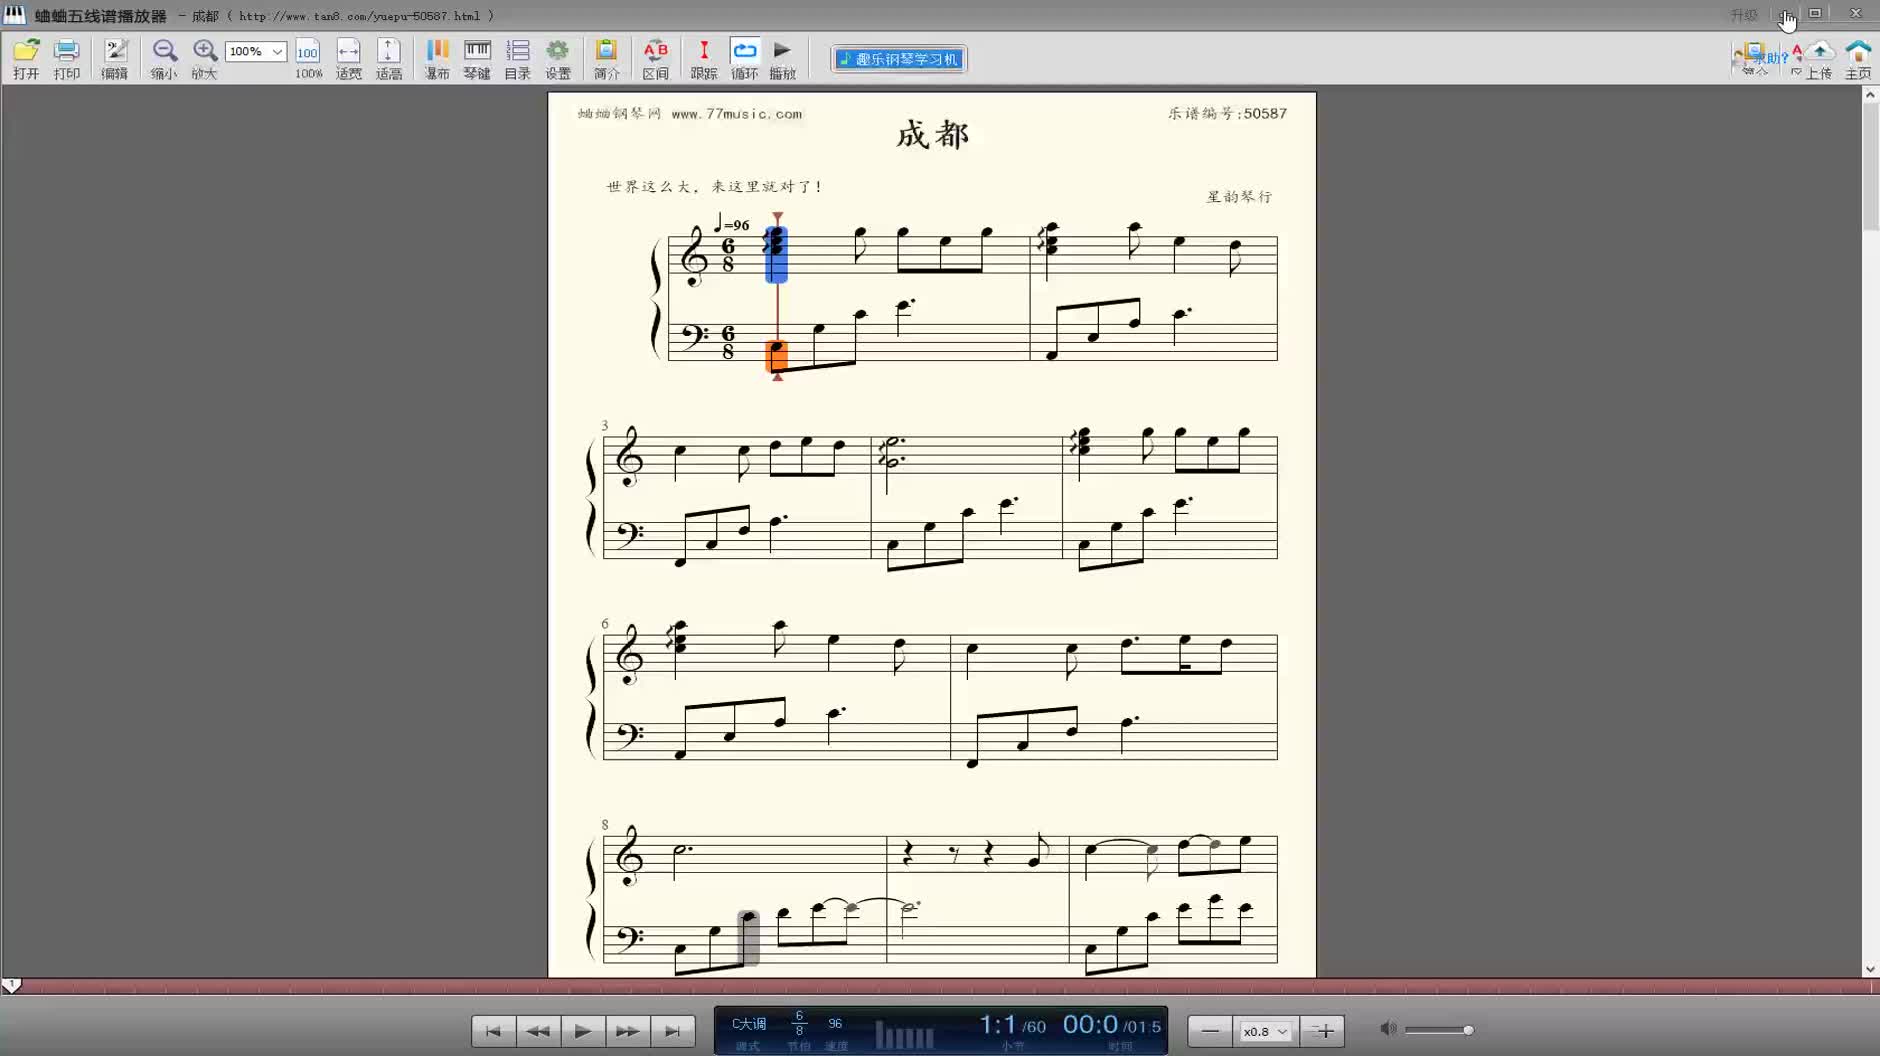Adjust the volume slider handle
1880x1056 pixels.
1468,1030
